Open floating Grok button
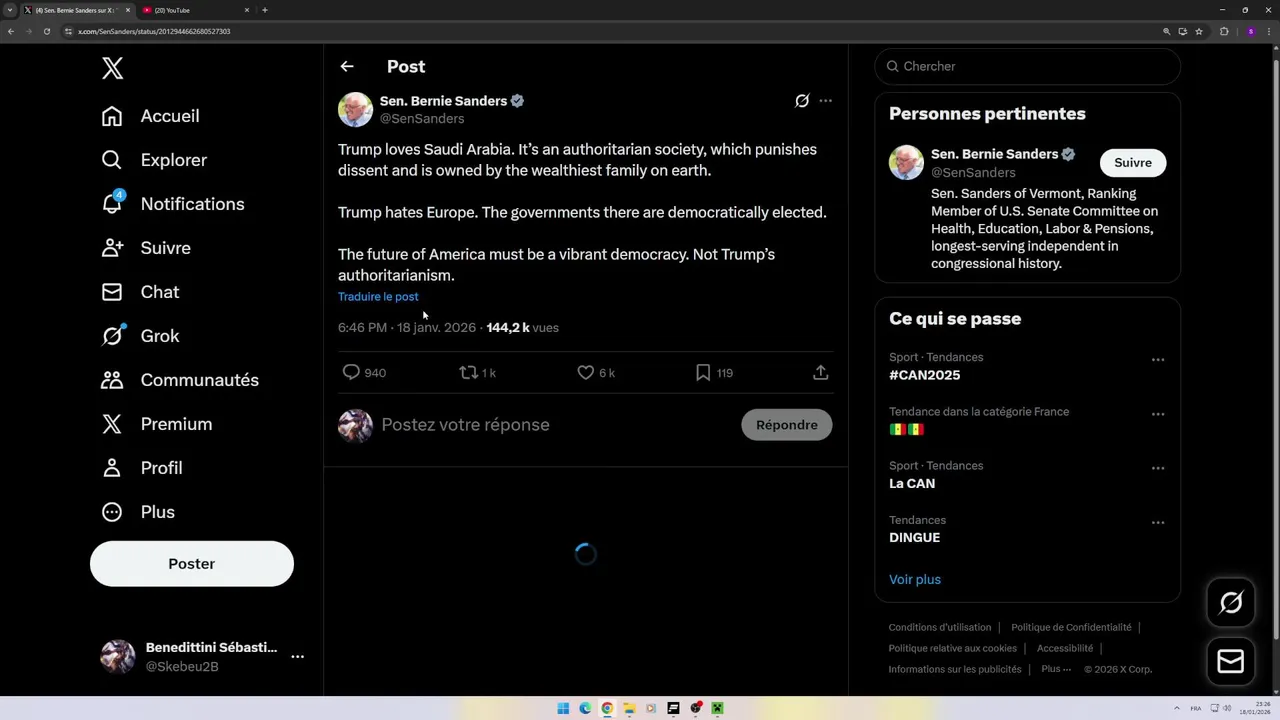The width and height of the screenshot is (1280, 720). click(x=1231, y=603)
